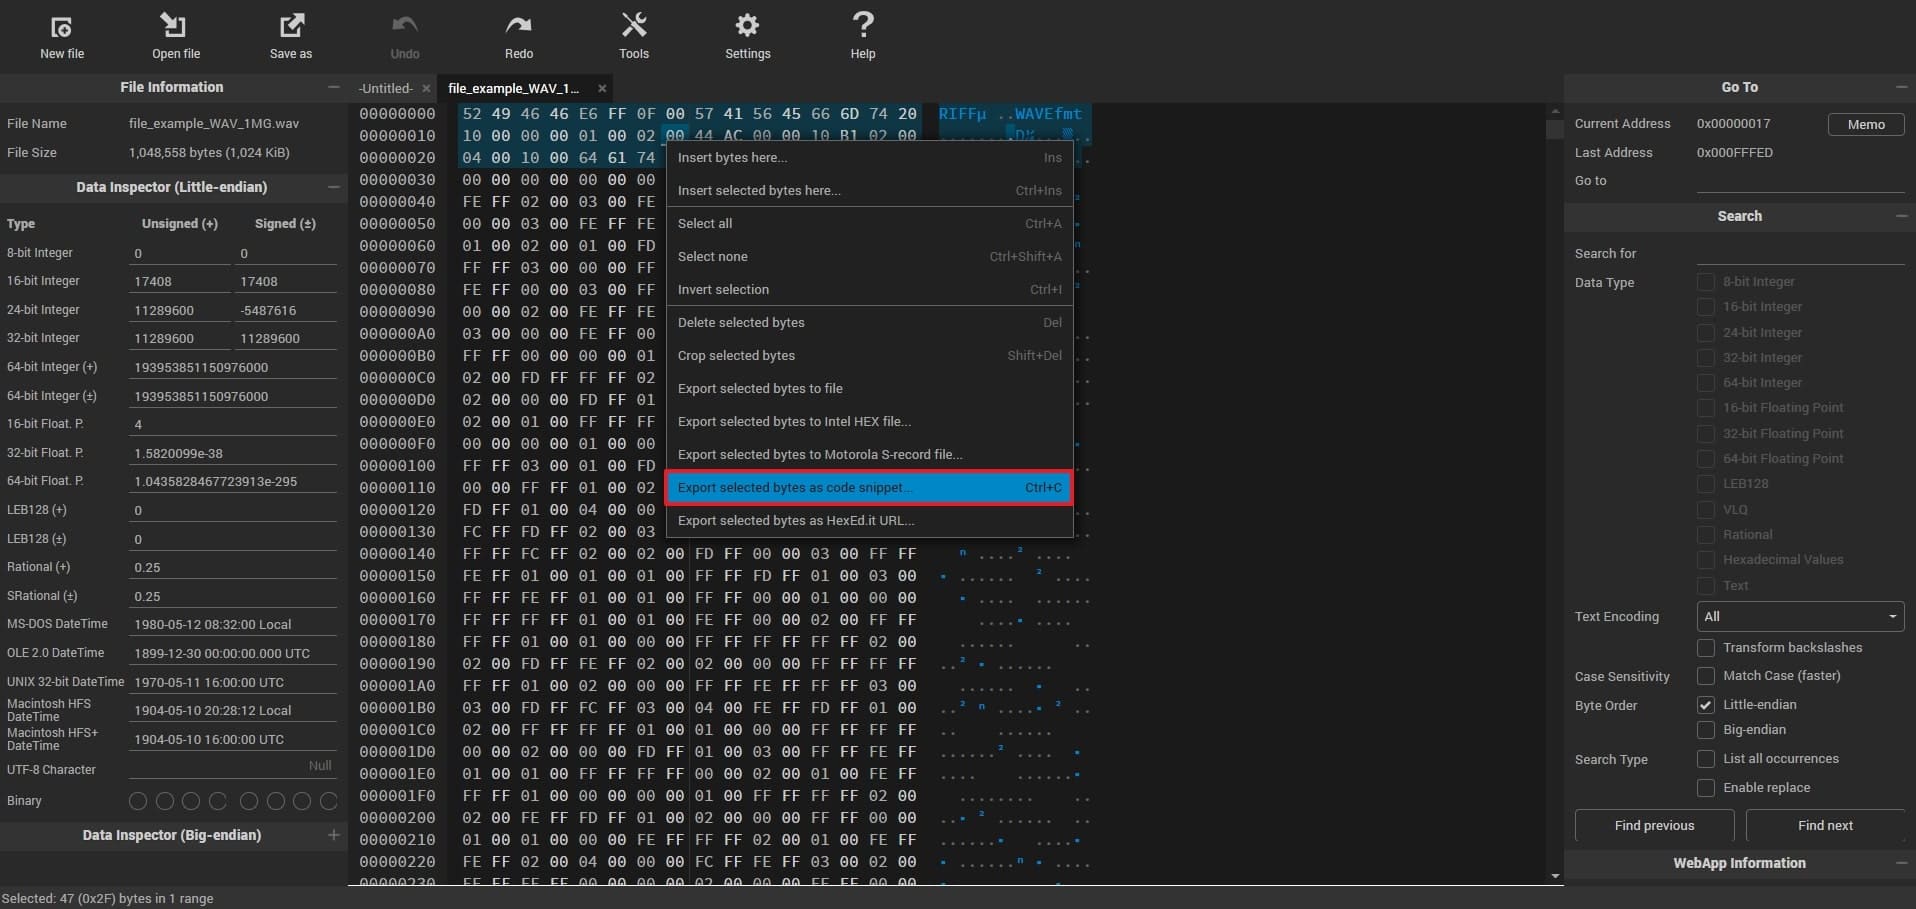
Task: Redo the last undone edit
Action: (518, 35)
